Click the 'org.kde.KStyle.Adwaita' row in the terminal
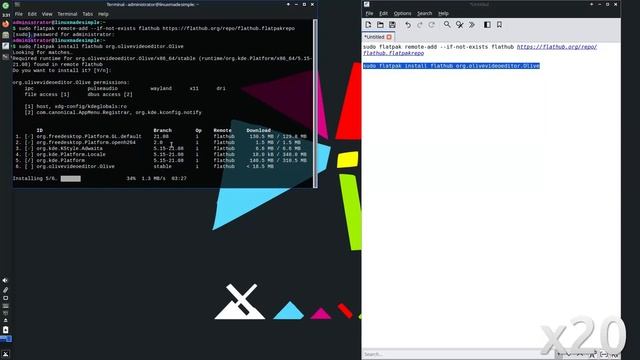The height and width of the screenshot is (360, 640). tap(158, 149)
